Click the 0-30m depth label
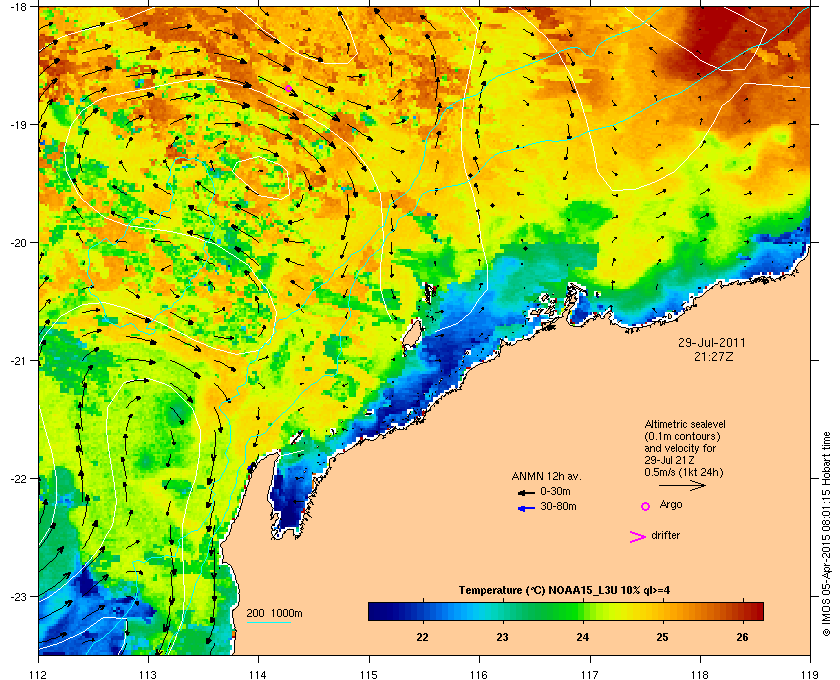Viewport: 840px width, 680px height. tap(555, 491)
